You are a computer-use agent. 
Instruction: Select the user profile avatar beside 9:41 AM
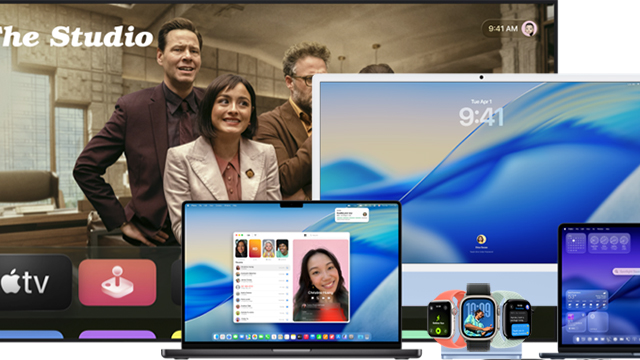[x=529, y=29]
